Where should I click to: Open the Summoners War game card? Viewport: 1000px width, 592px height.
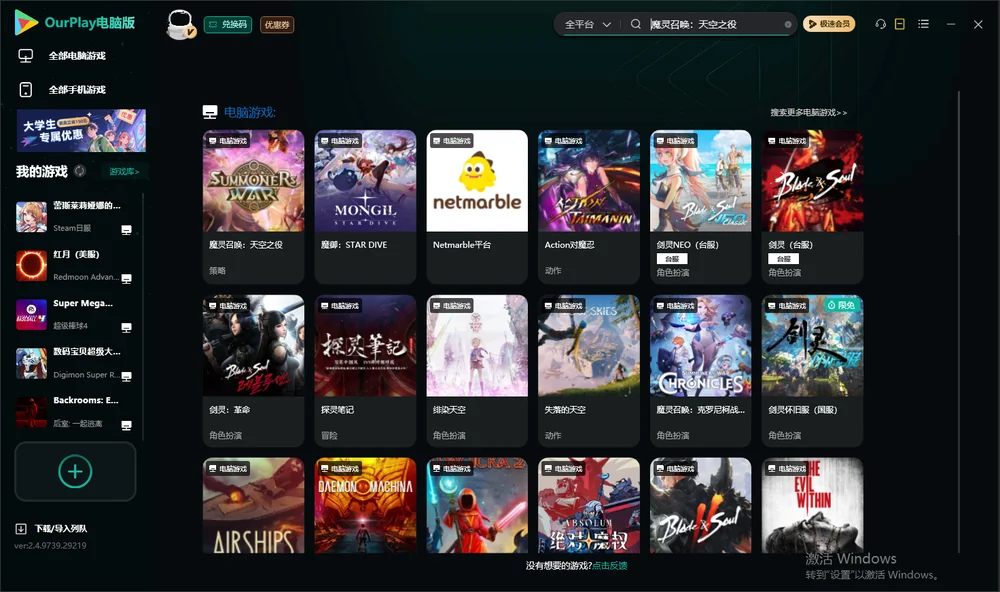254,207
